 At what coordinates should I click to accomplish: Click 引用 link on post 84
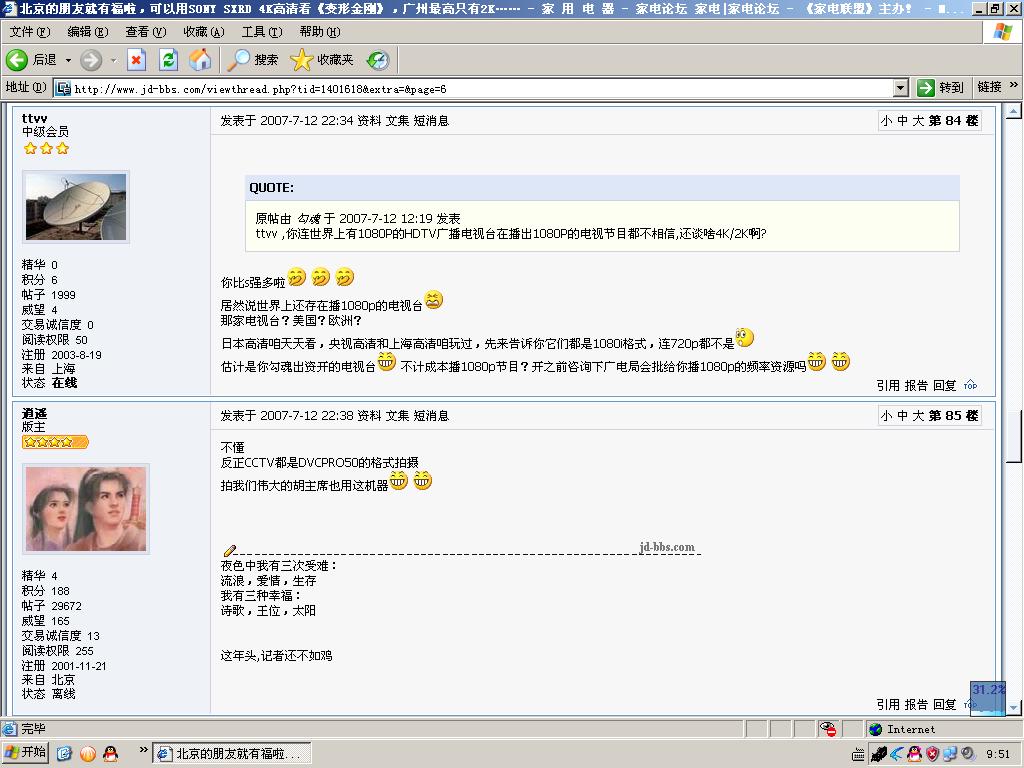(887, 385)
